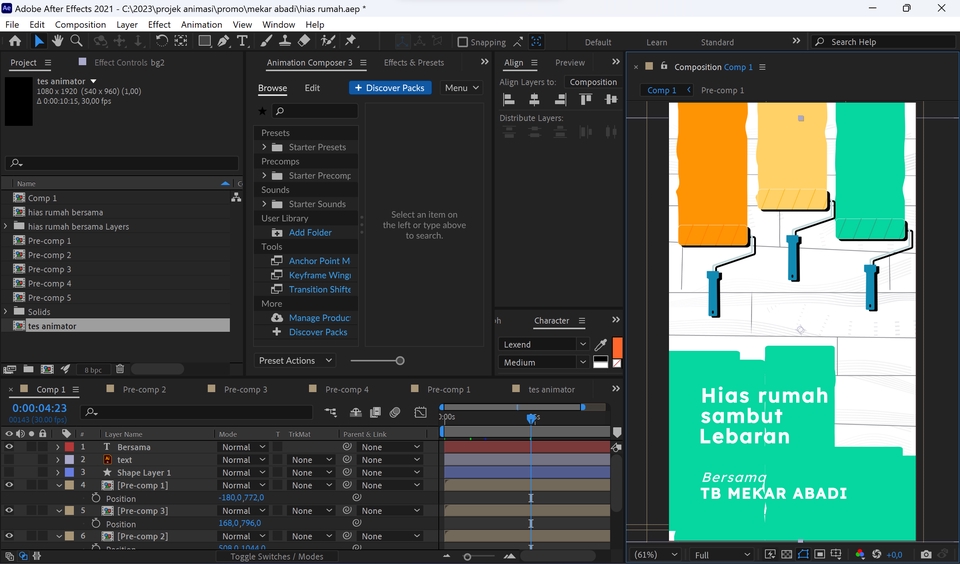Show the text layer
Viewport: 960px width, 564px height.
[x=9, y=460]
